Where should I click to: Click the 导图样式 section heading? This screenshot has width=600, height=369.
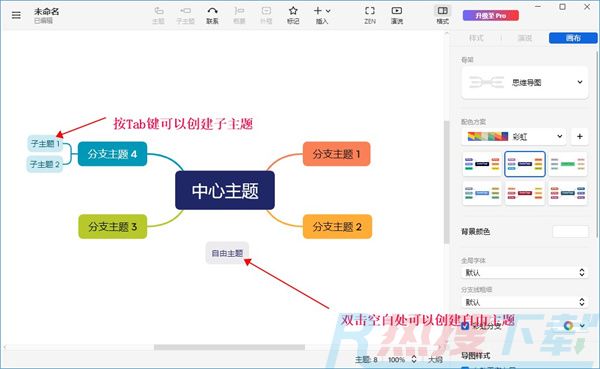(476, 356)
